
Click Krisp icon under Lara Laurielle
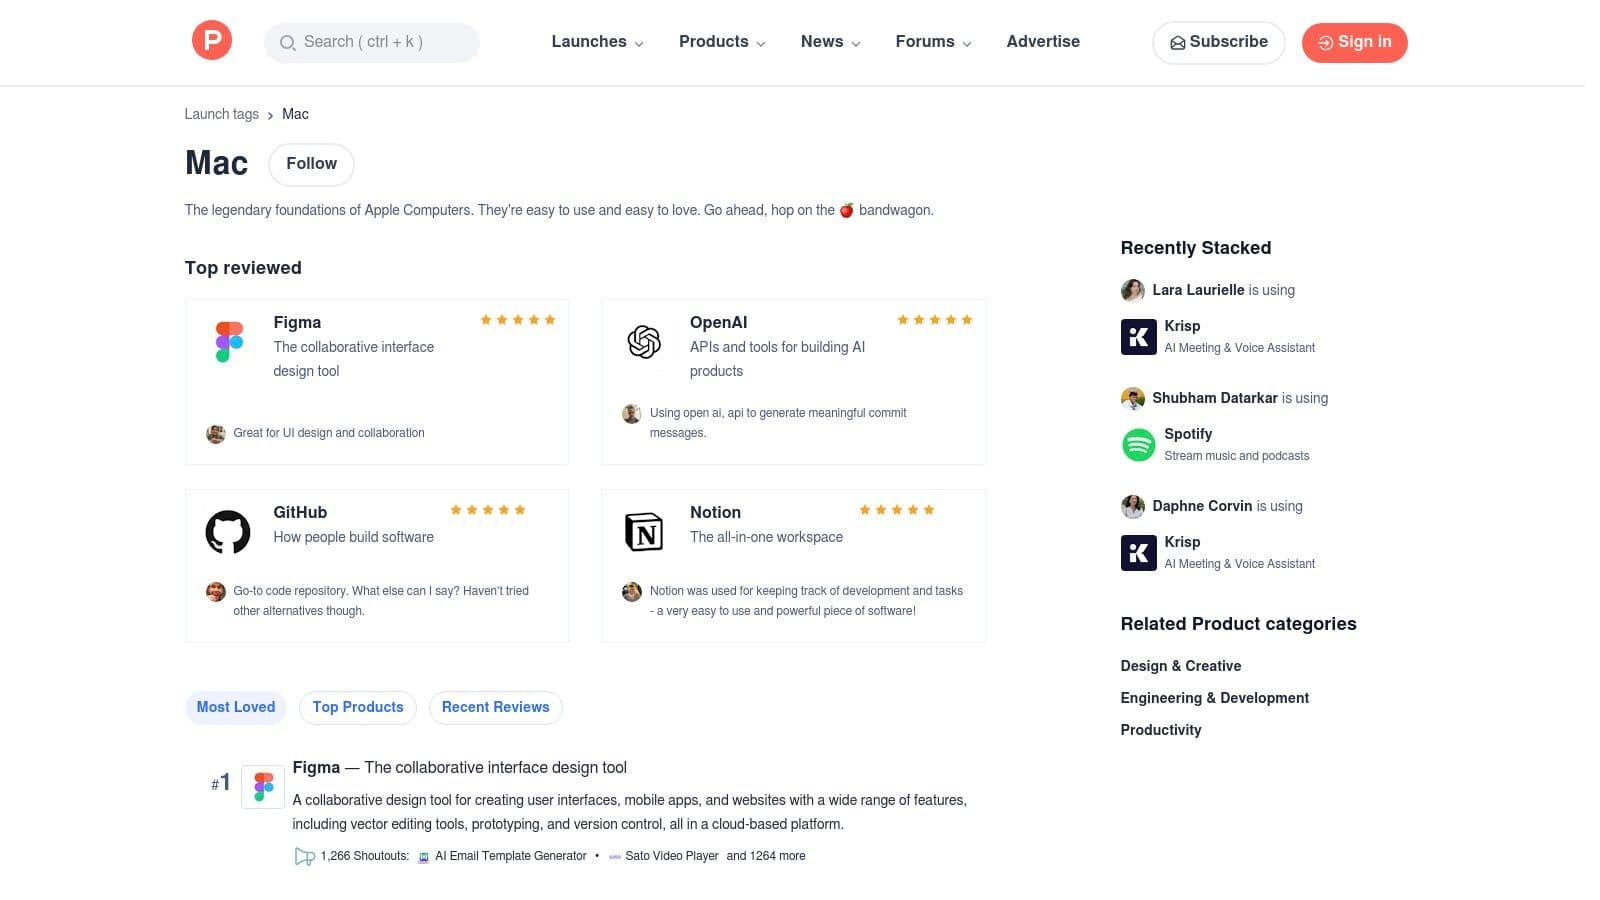pyautogui.click(x=1138, y=336)
